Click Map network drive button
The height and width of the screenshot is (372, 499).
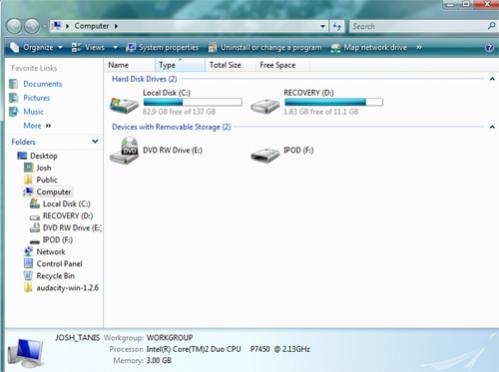(369, 48)
